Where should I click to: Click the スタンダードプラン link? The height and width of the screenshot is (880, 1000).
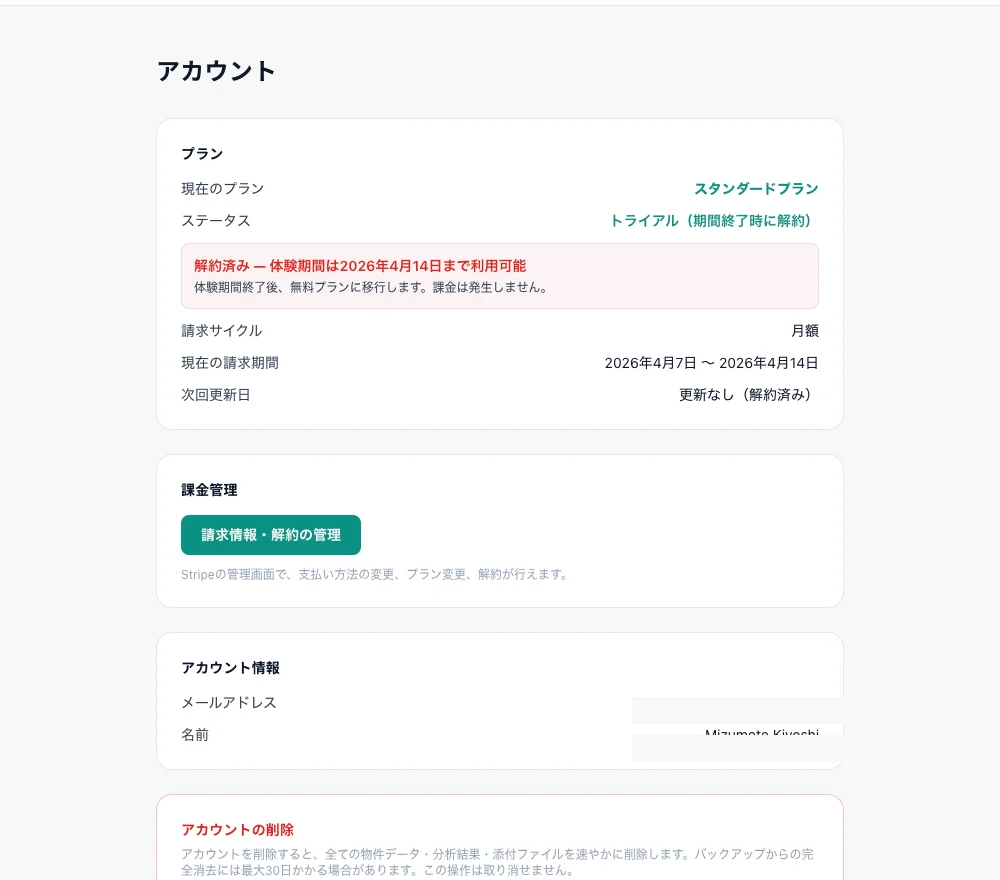point(757,188)
